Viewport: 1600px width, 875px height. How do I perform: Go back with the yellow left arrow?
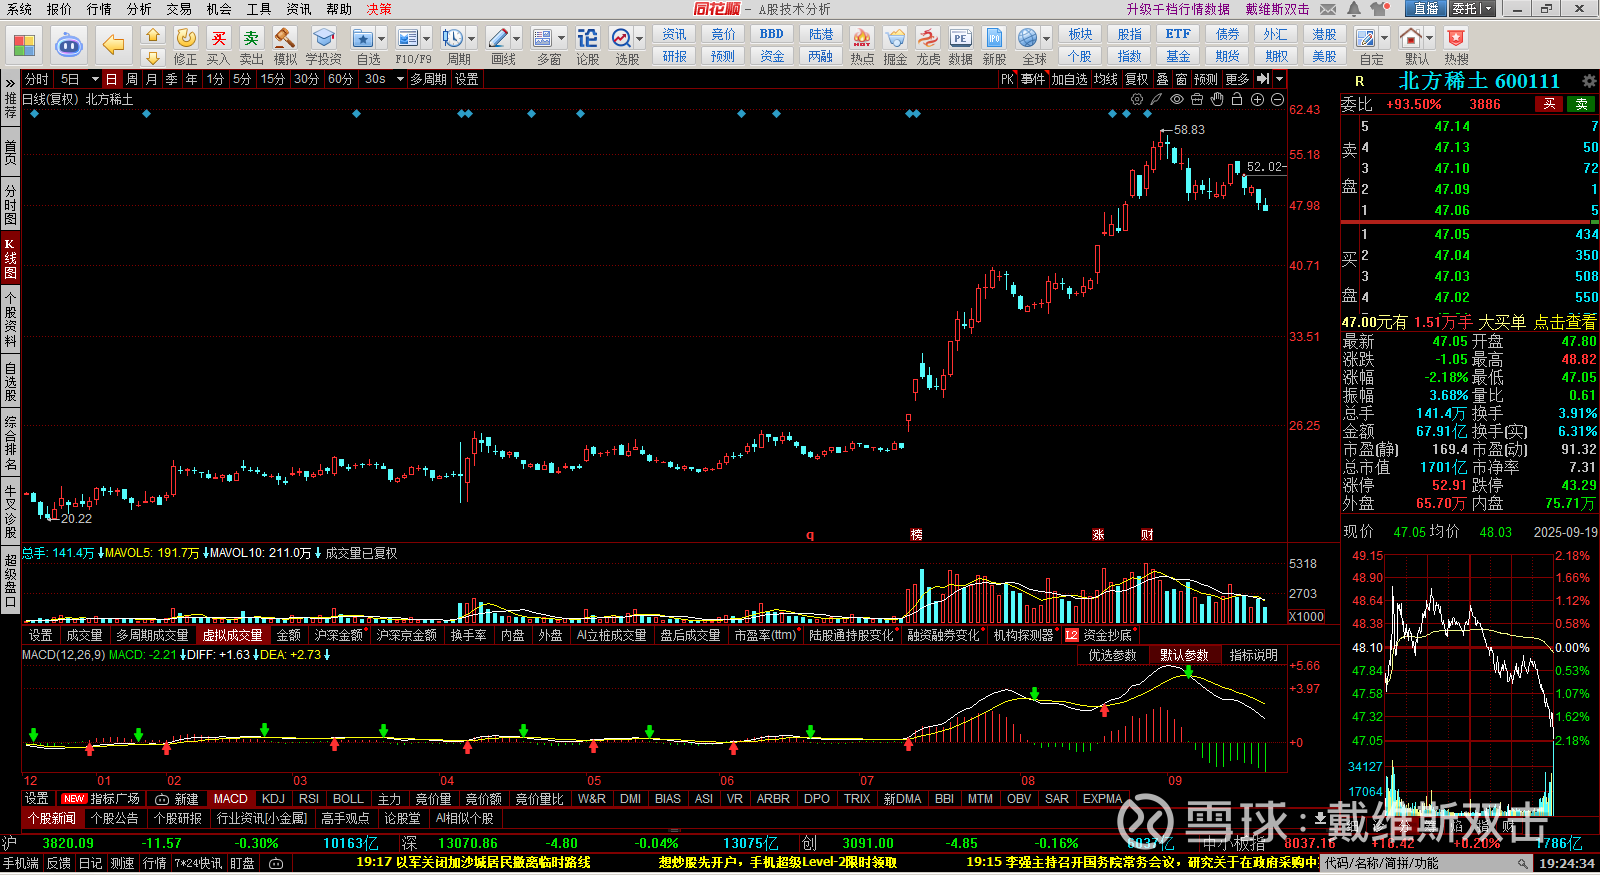pos(114,45)
